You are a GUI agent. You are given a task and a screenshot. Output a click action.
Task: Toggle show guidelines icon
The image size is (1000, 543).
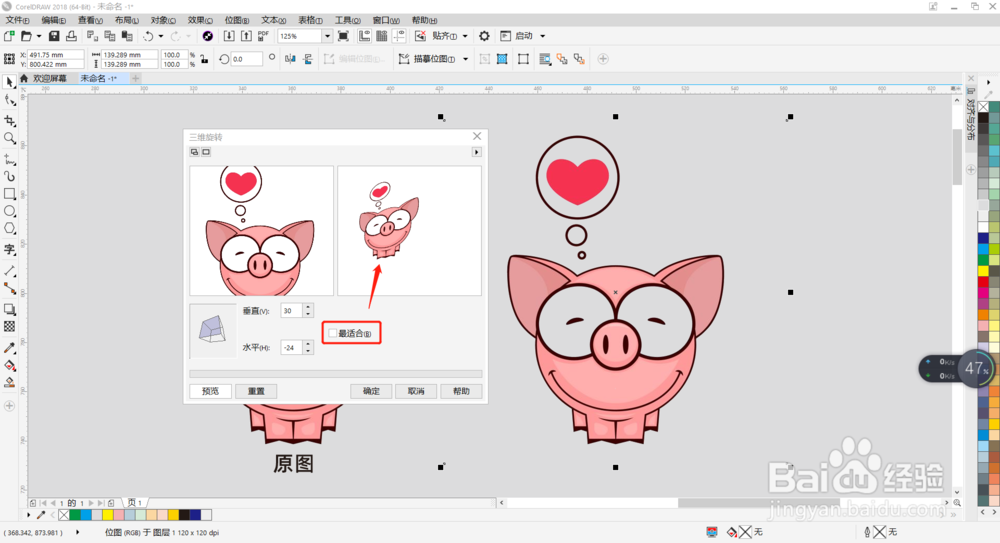pyautogui.click(x=399, y=36)
